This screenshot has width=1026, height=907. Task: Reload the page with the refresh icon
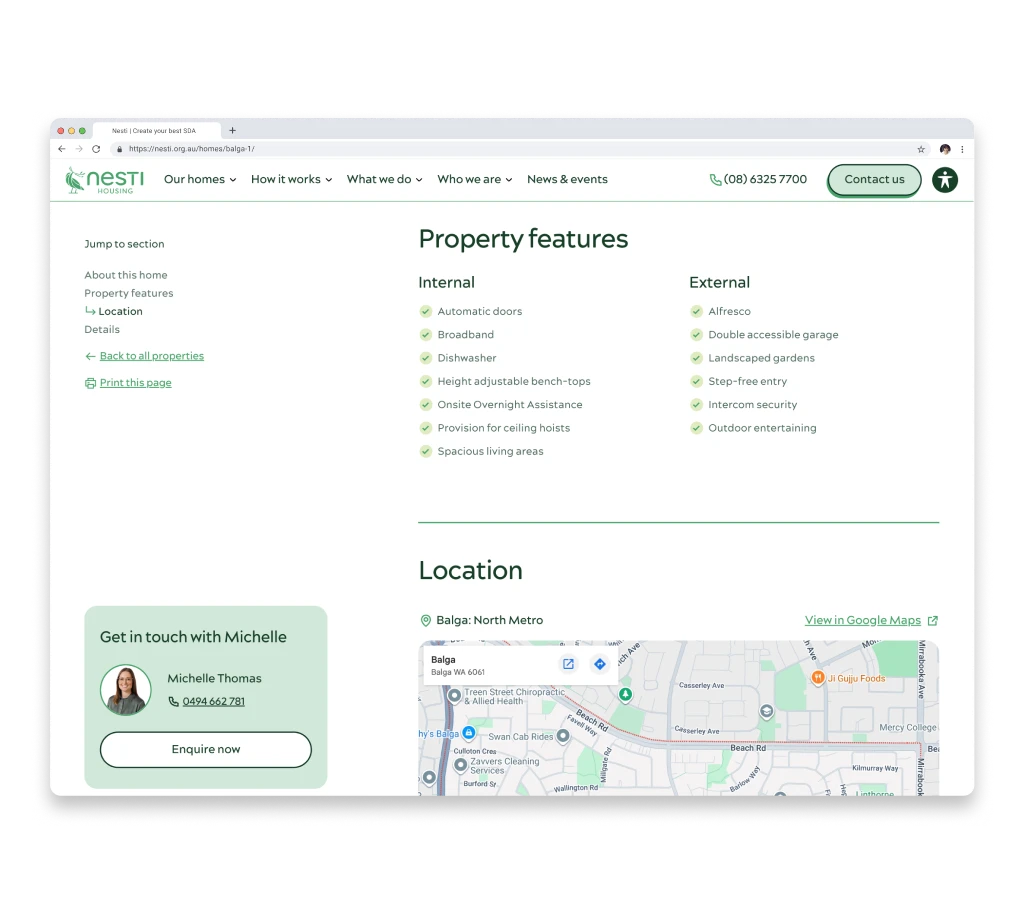(x=96, y=149)
